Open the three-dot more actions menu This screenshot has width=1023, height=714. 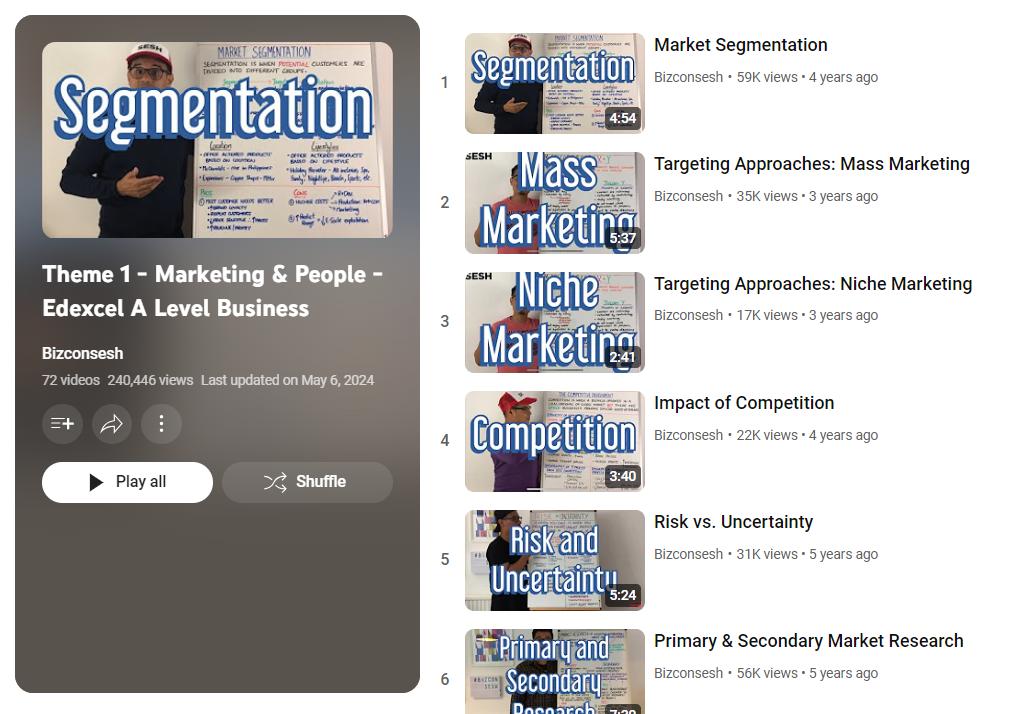point(161,424)
